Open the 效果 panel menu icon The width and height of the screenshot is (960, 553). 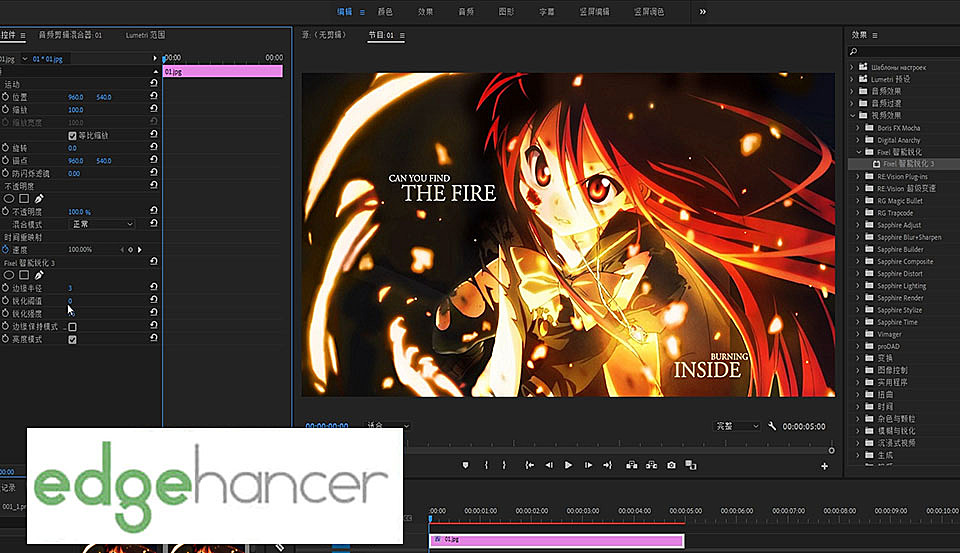(x=875, y=35)
